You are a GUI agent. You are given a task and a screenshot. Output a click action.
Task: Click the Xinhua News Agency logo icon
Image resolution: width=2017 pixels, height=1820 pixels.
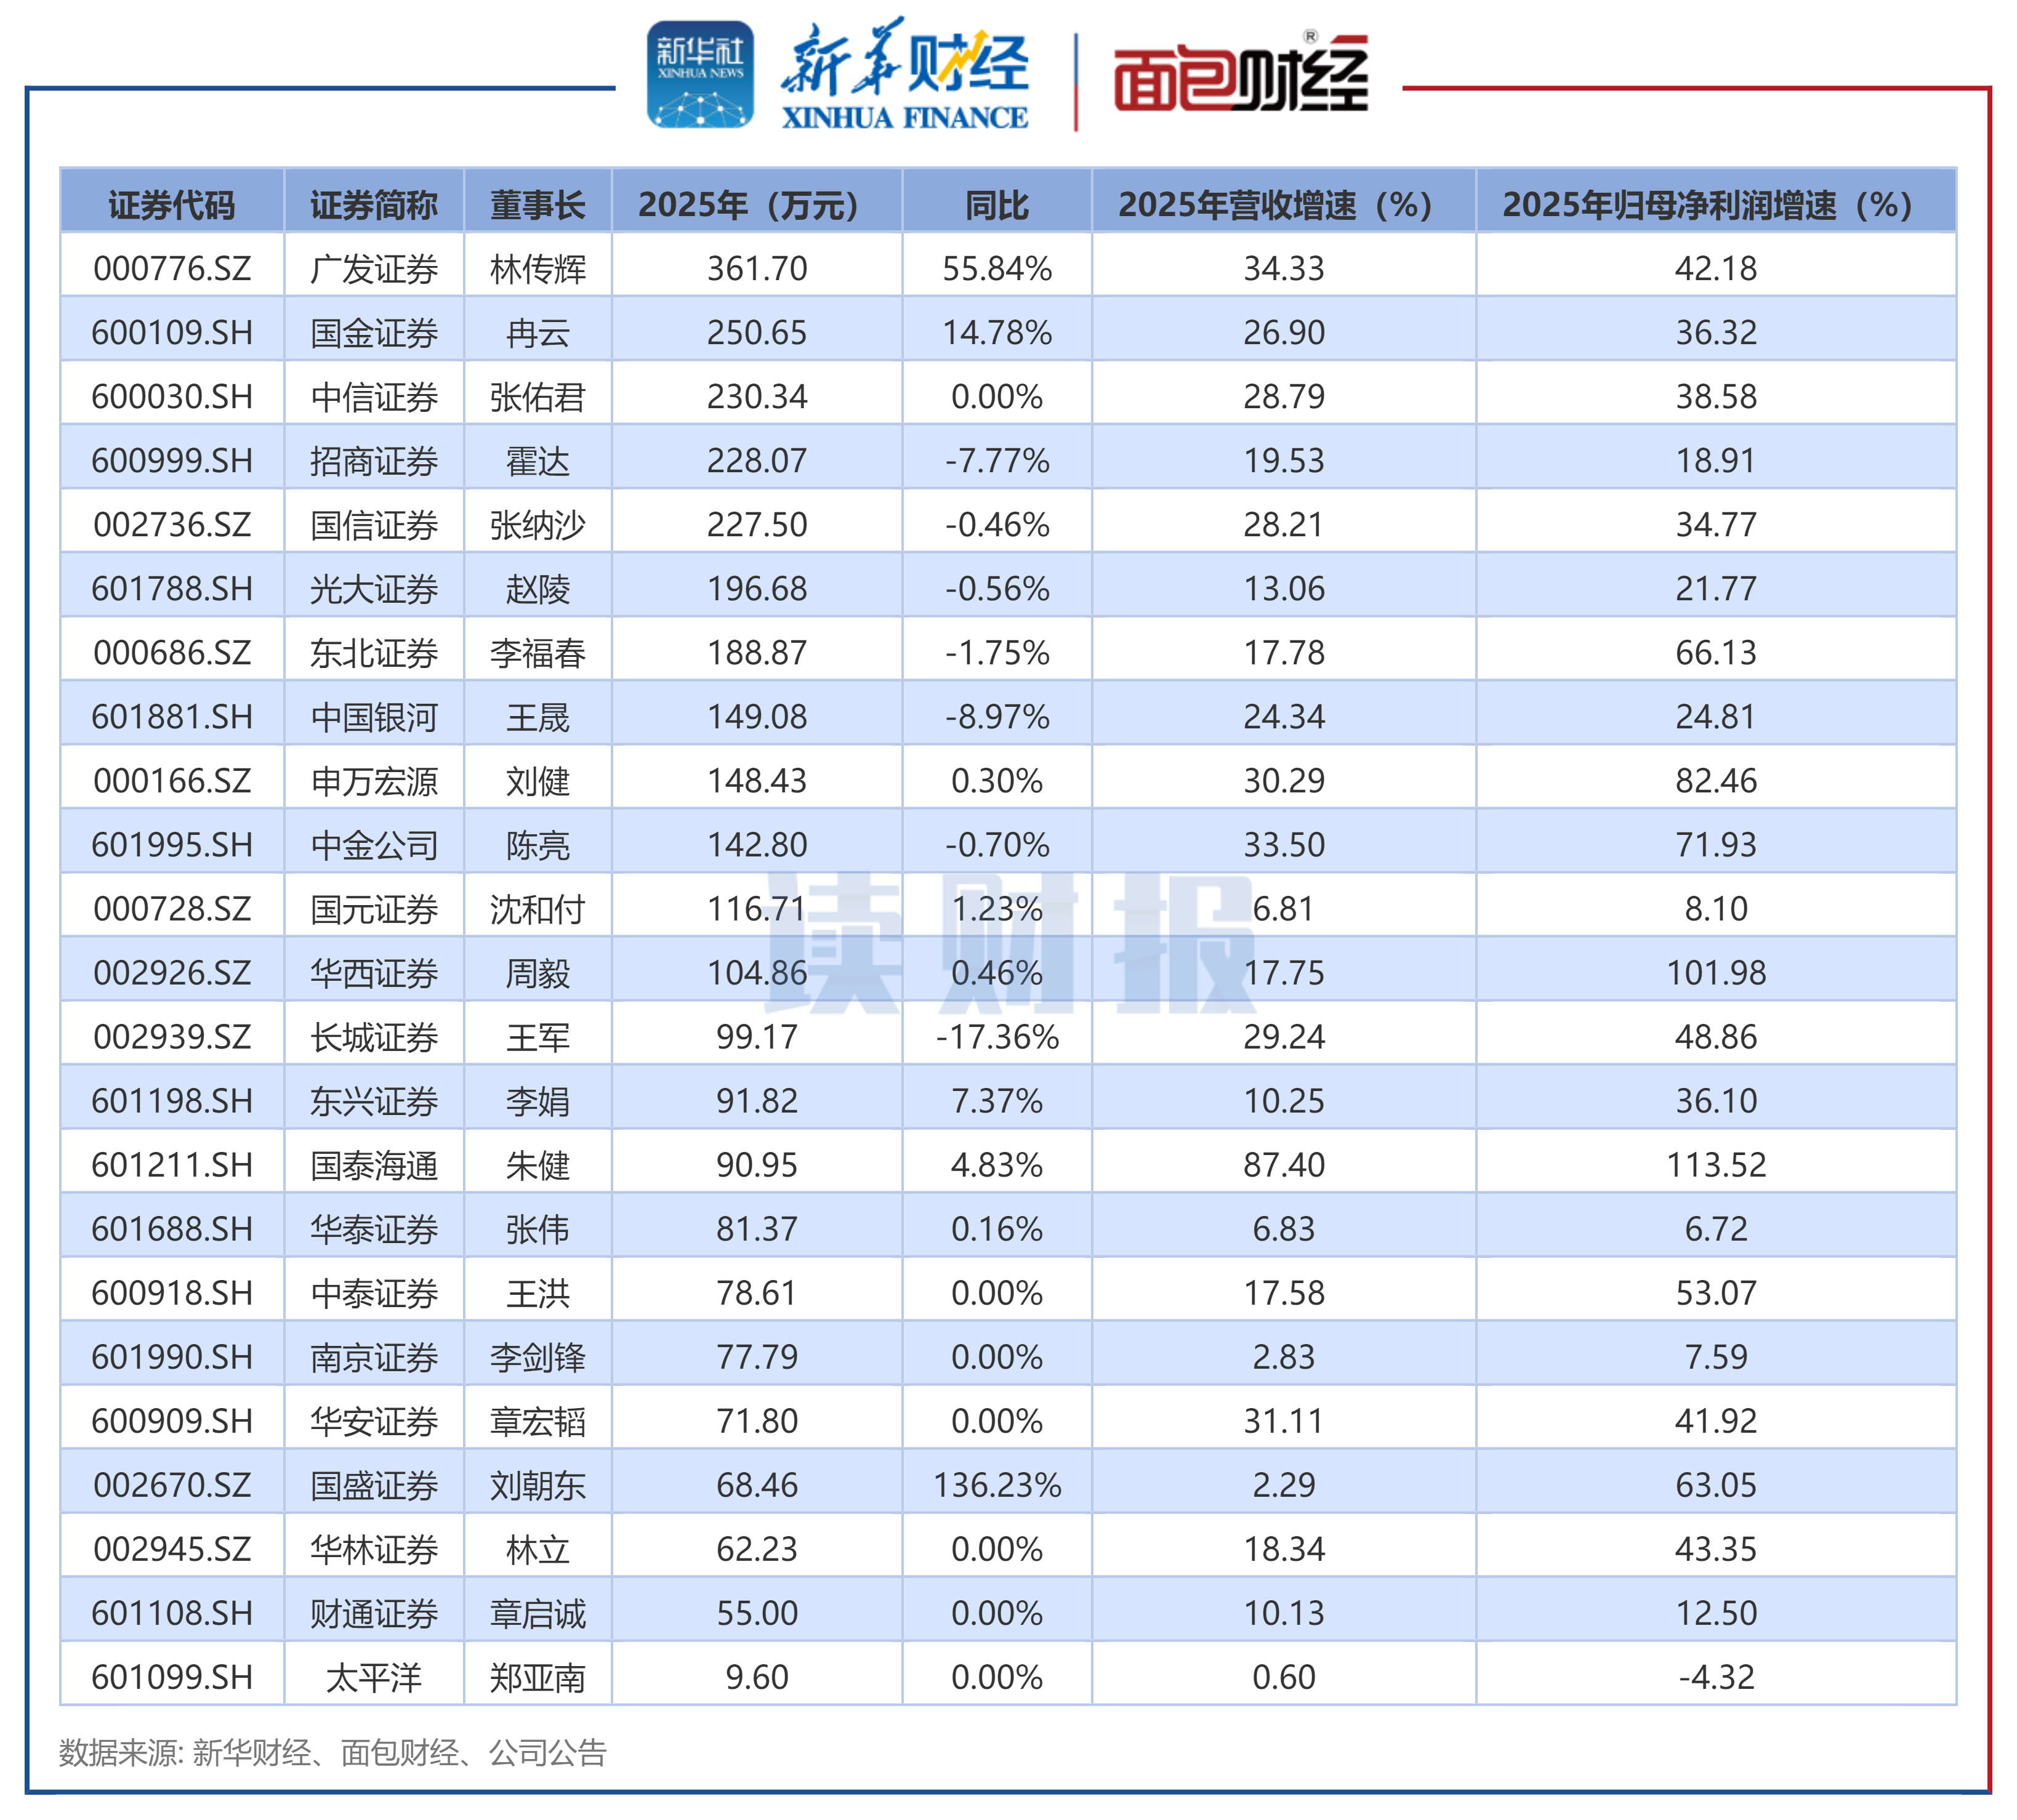(x=699, y=75)
